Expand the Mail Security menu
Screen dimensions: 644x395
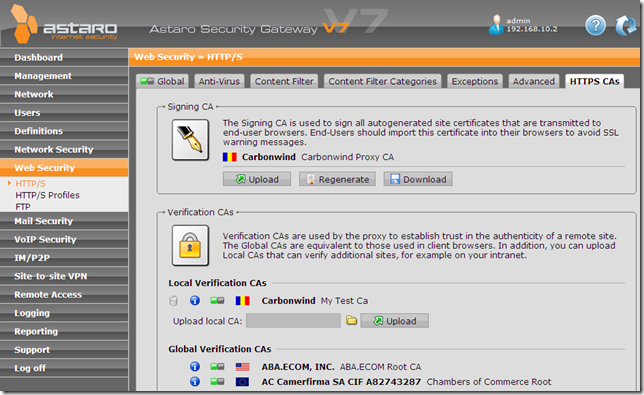(x=64, y=221)
